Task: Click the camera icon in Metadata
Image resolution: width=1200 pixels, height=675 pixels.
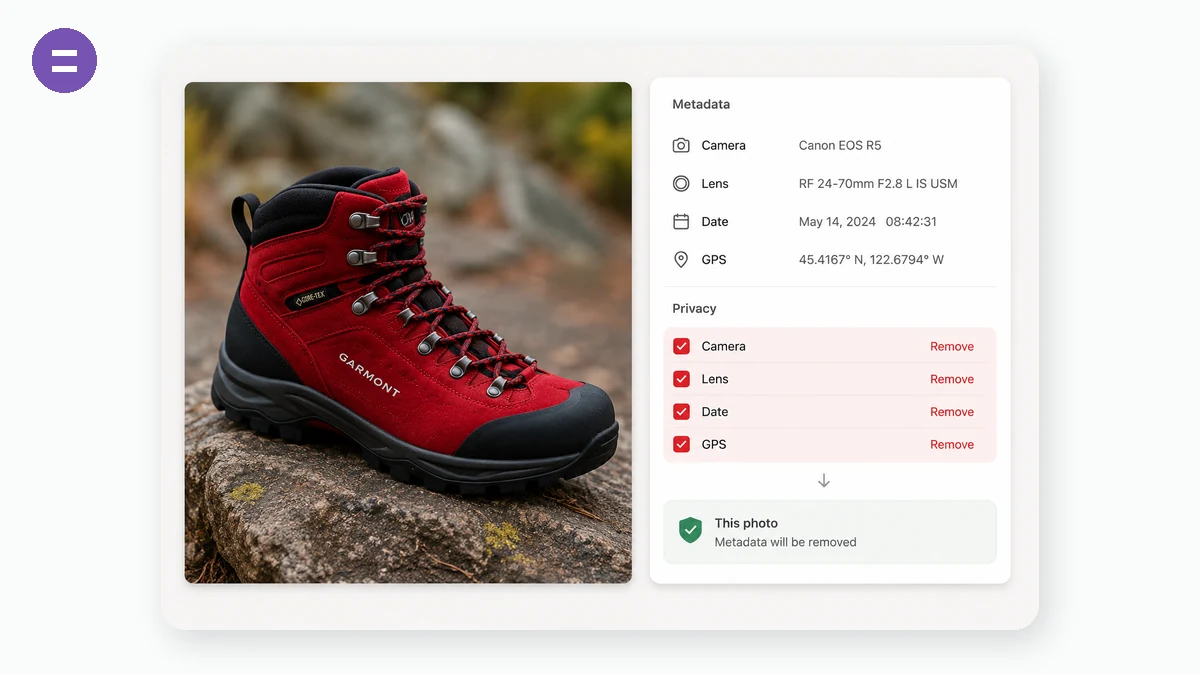Action: click(x=681, y=145)
